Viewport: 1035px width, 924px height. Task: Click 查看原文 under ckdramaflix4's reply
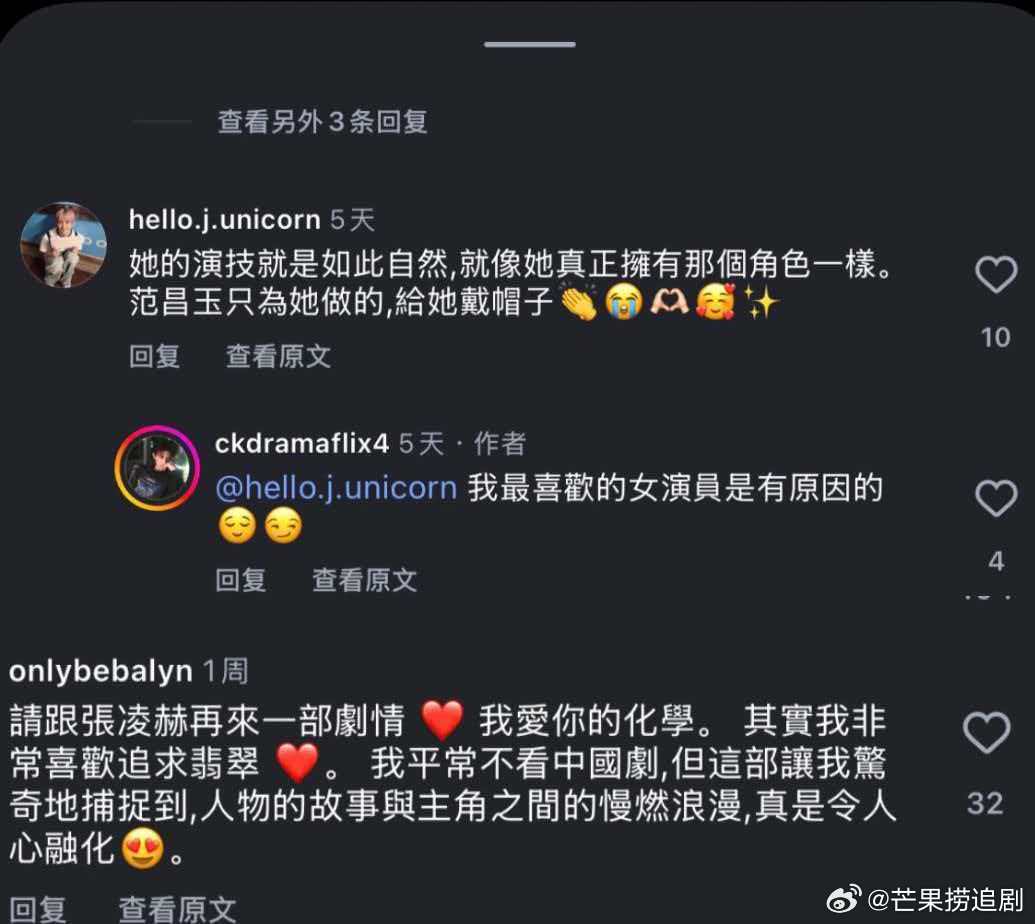pos(364,580)
